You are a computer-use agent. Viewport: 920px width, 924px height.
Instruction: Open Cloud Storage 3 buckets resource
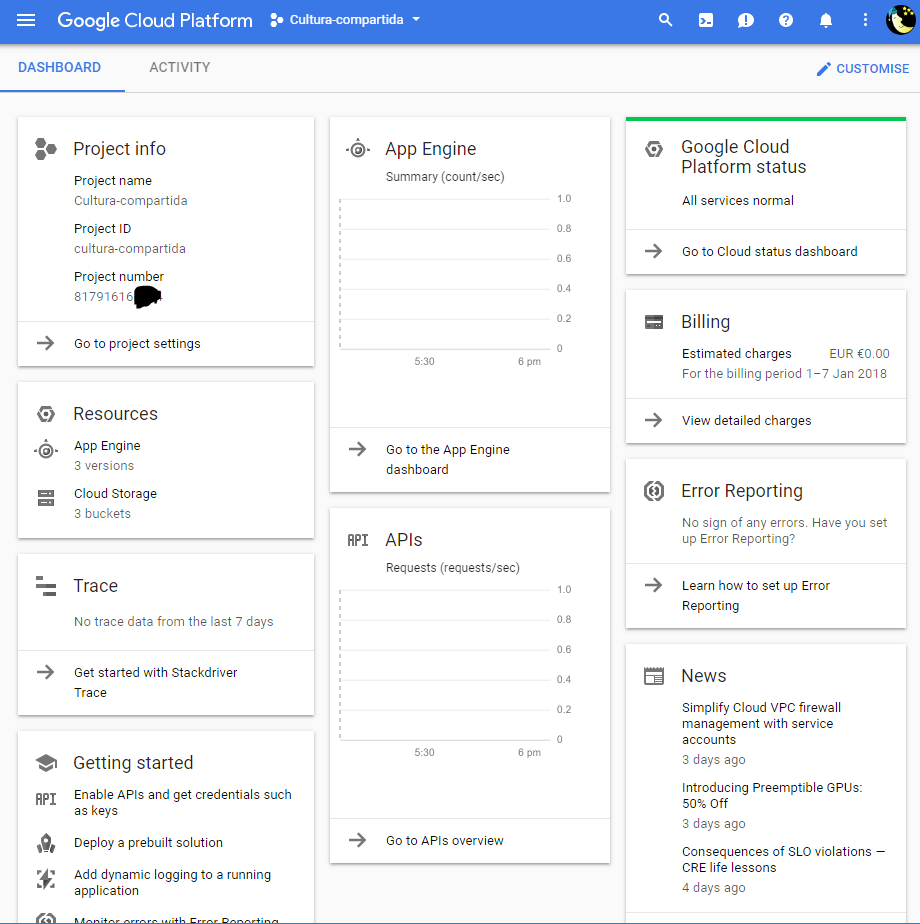[x=116, y=503]
